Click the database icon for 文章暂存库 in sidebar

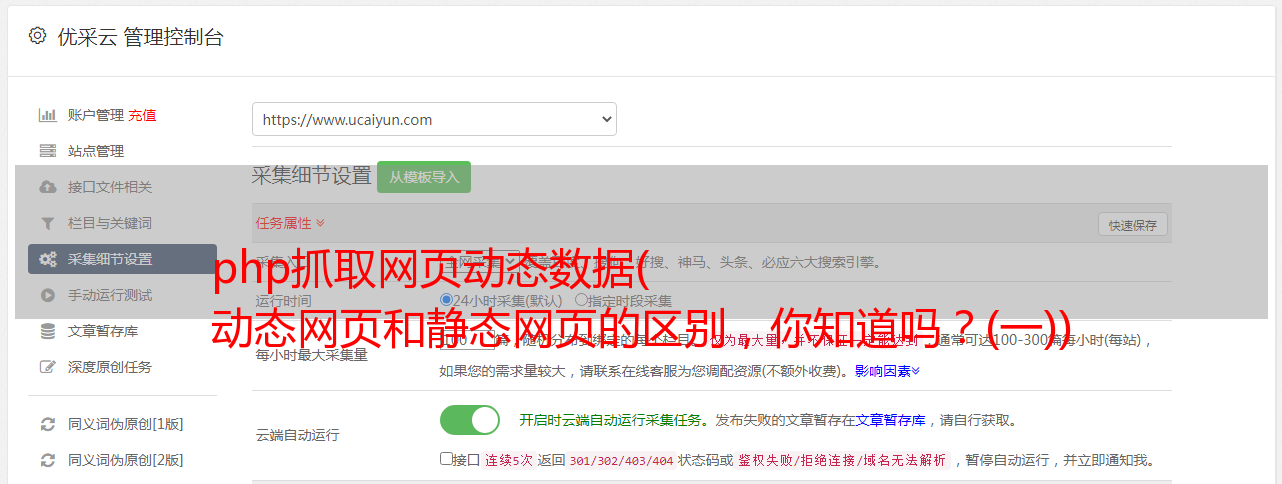(x=47, y=331)
